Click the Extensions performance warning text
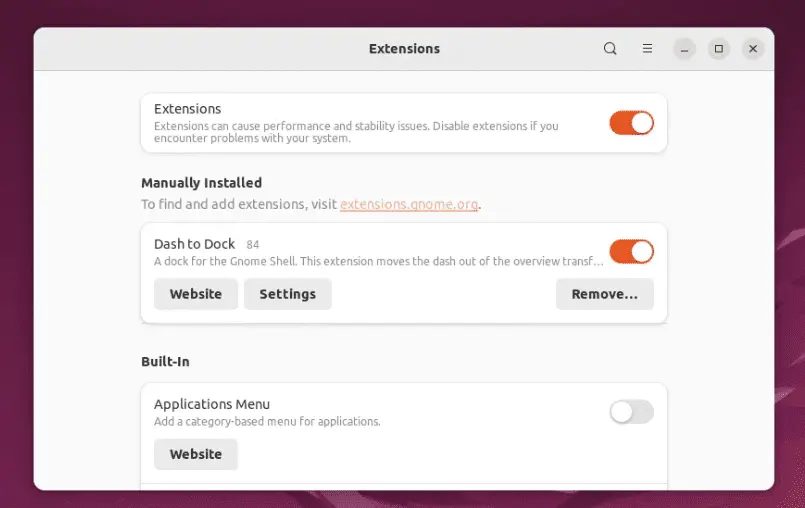805x508 pixels. (356, 132)
